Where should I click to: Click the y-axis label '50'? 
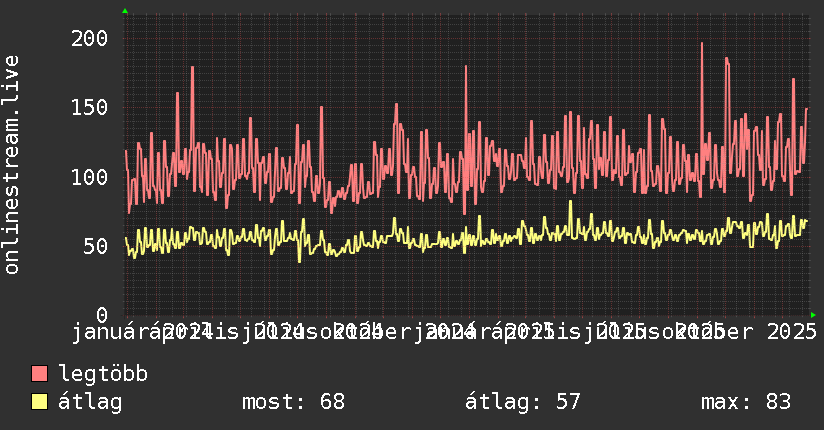point(96,246)
